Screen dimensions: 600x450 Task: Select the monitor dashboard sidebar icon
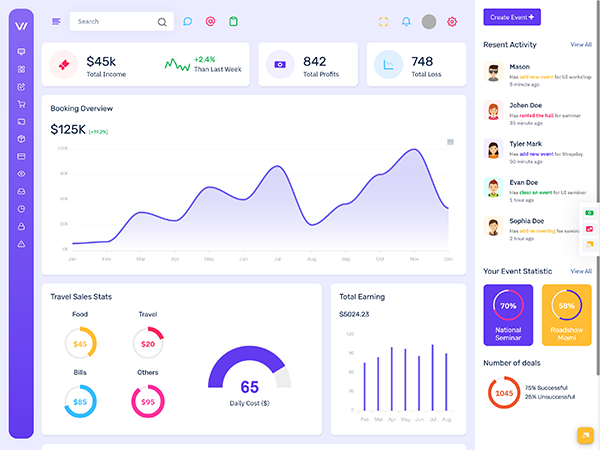21,51
